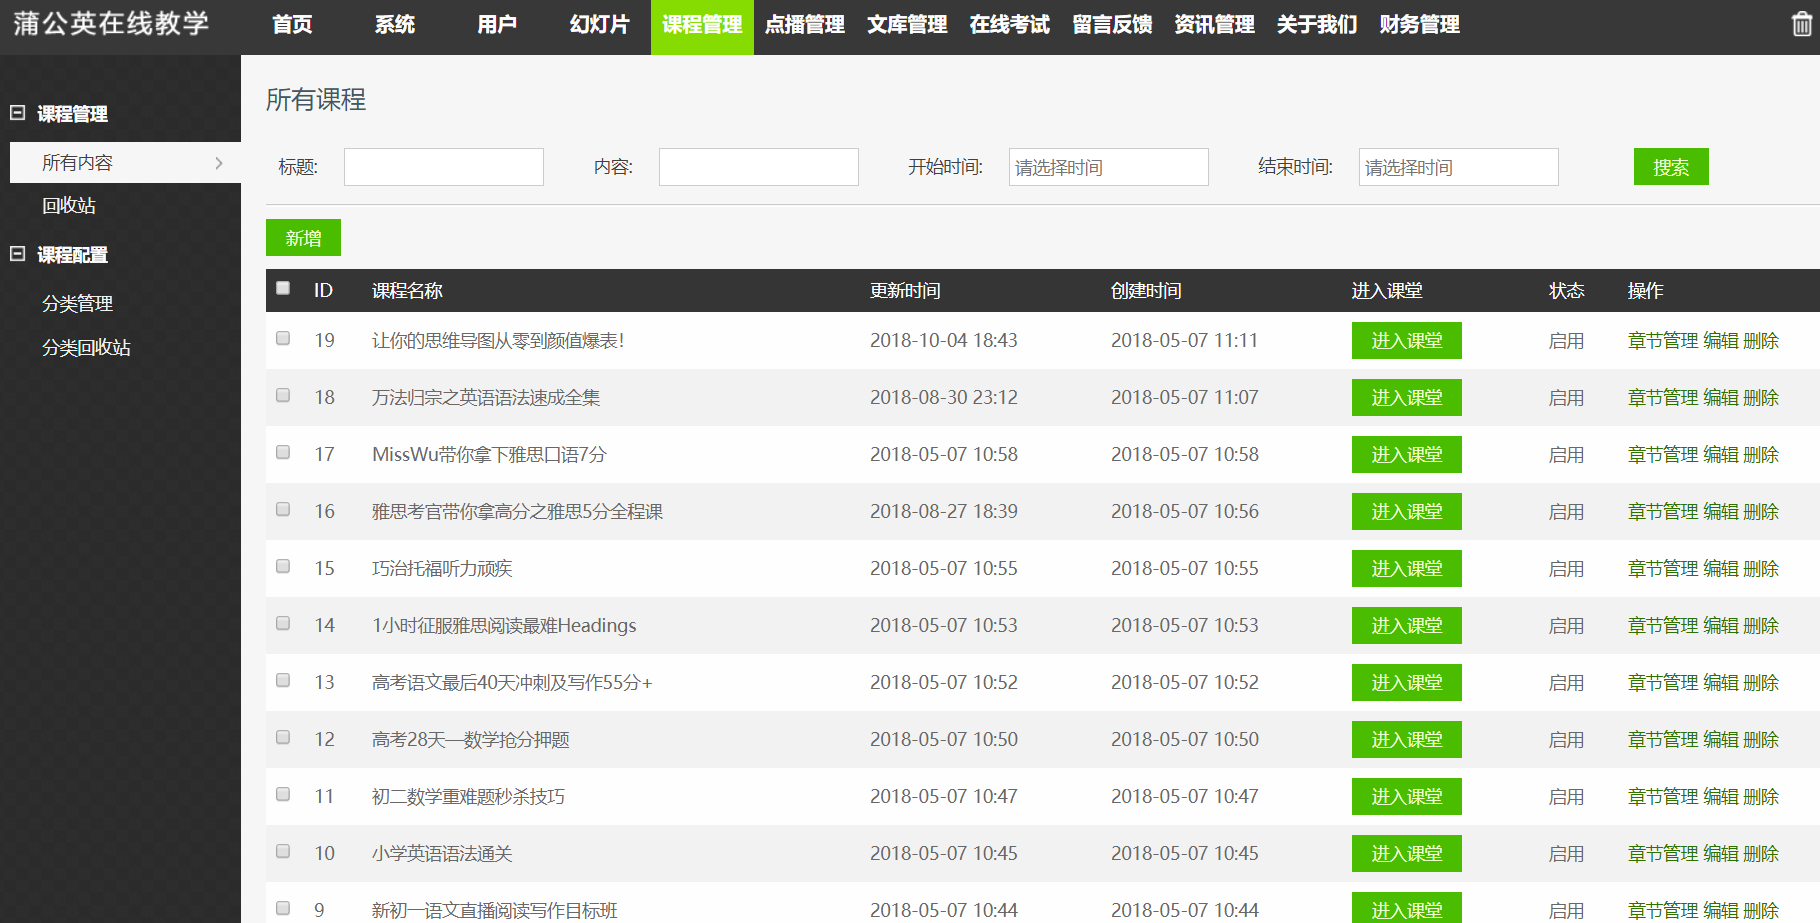Click course name 让你的思维导图从零到颜值爆表!
This screenshot has width=1820, height=923.
coord(498,340)
